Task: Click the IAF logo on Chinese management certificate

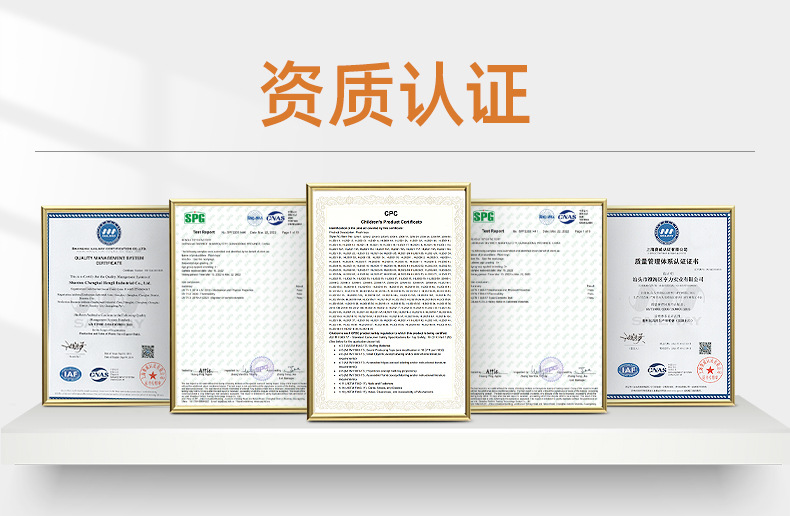Action: [x=628, y=370]
